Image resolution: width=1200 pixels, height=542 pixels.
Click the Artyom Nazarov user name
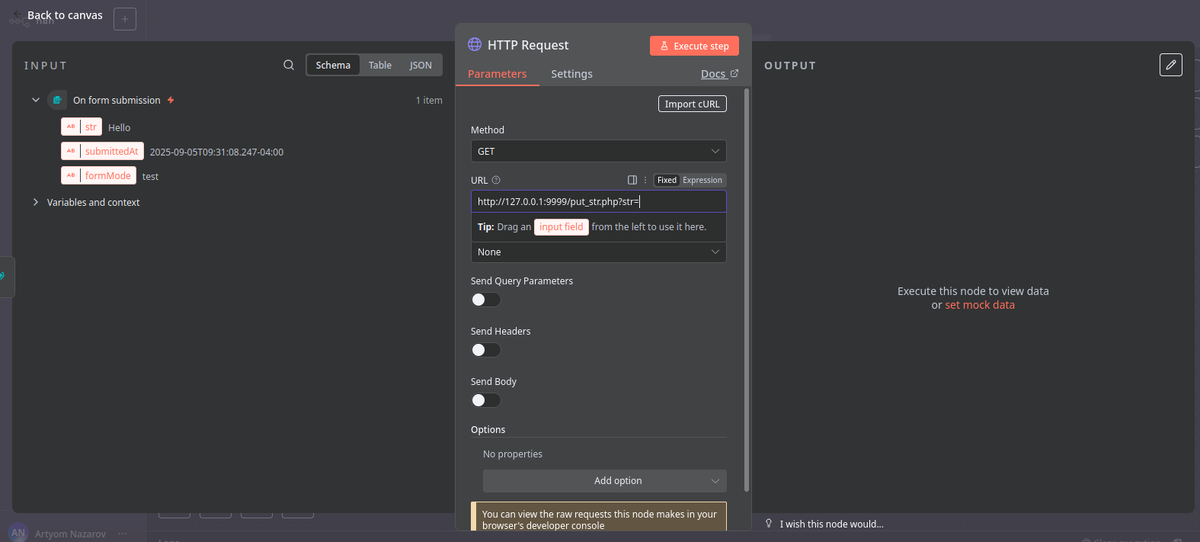click(72, 535)
